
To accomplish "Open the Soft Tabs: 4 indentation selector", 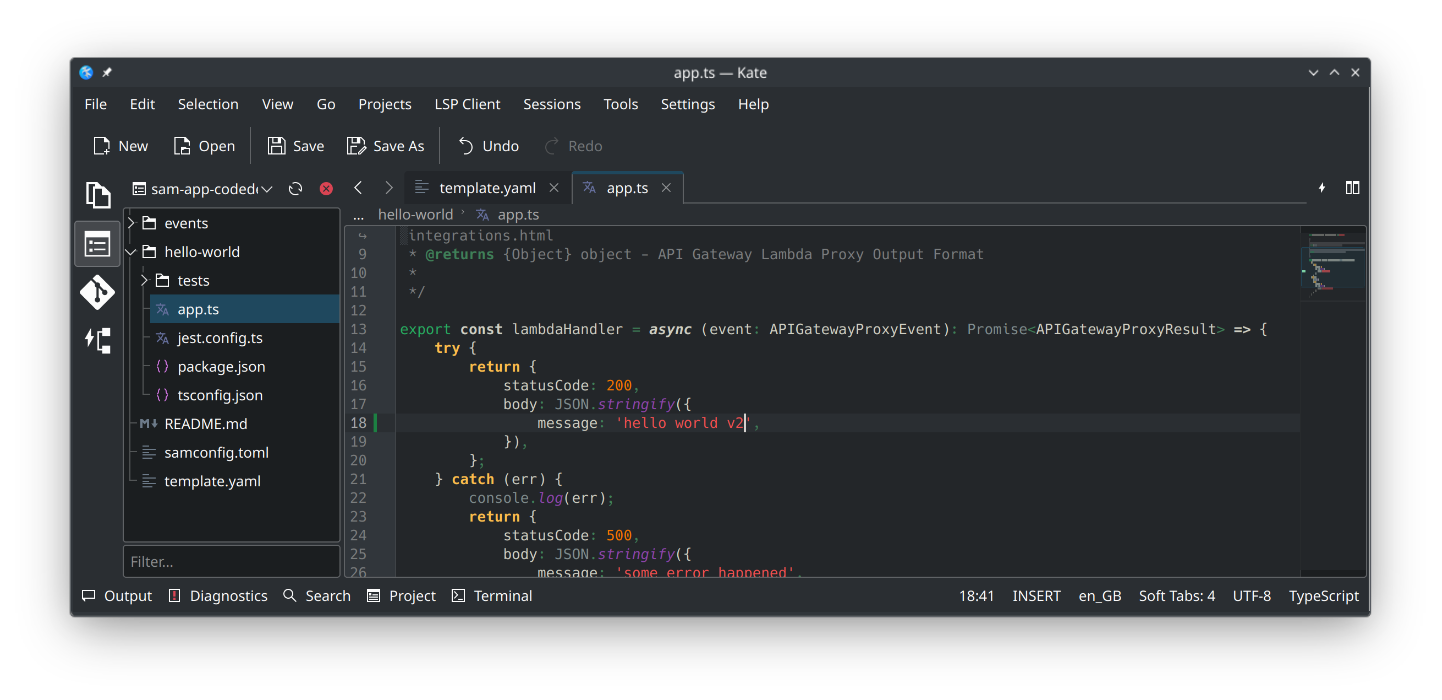I will 1177,596.
